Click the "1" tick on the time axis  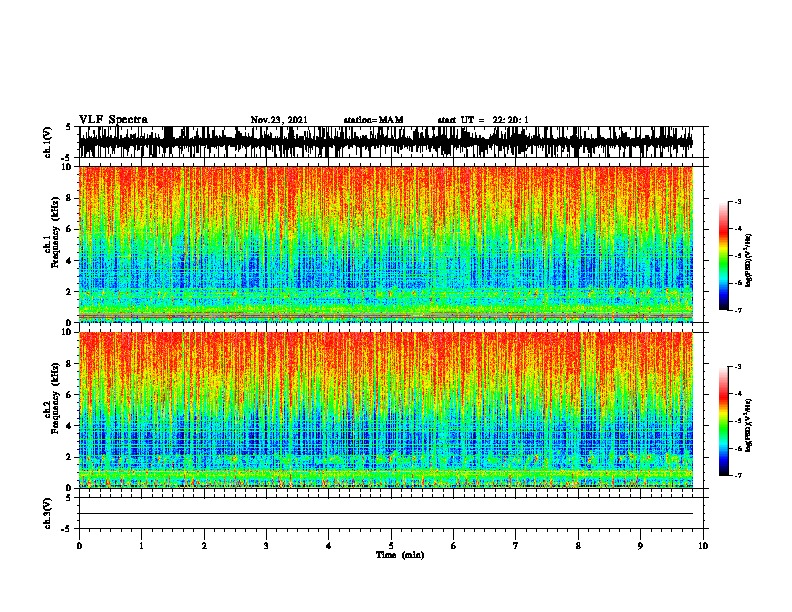(142, 546)
